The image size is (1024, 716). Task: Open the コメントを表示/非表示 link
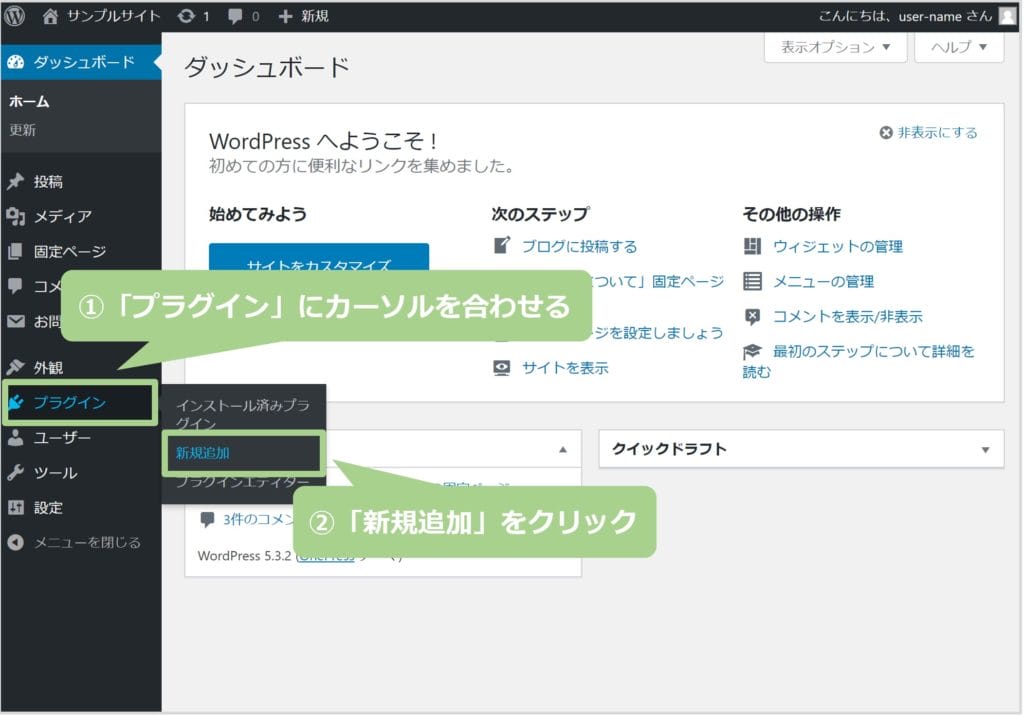[x=848, y=316]
